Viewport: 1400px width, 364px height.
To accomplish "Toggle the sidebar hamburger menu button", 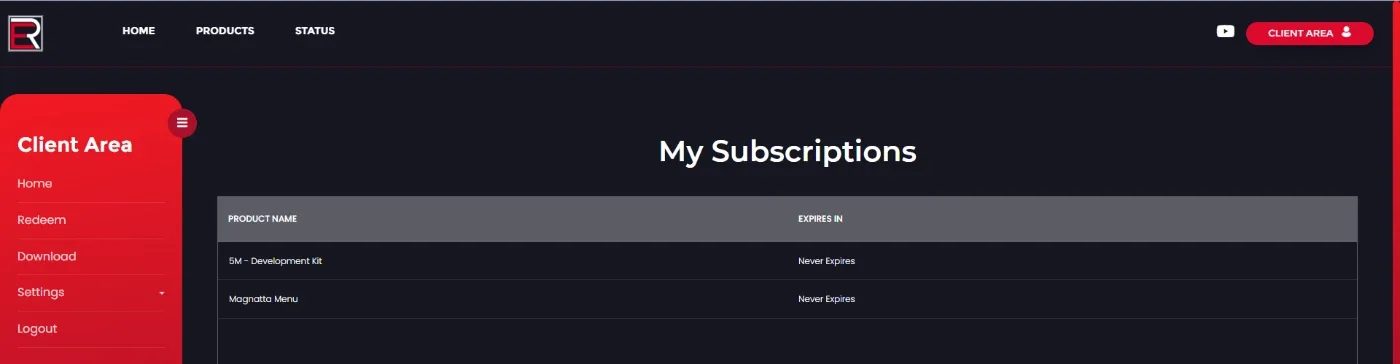I will point(182,123).
